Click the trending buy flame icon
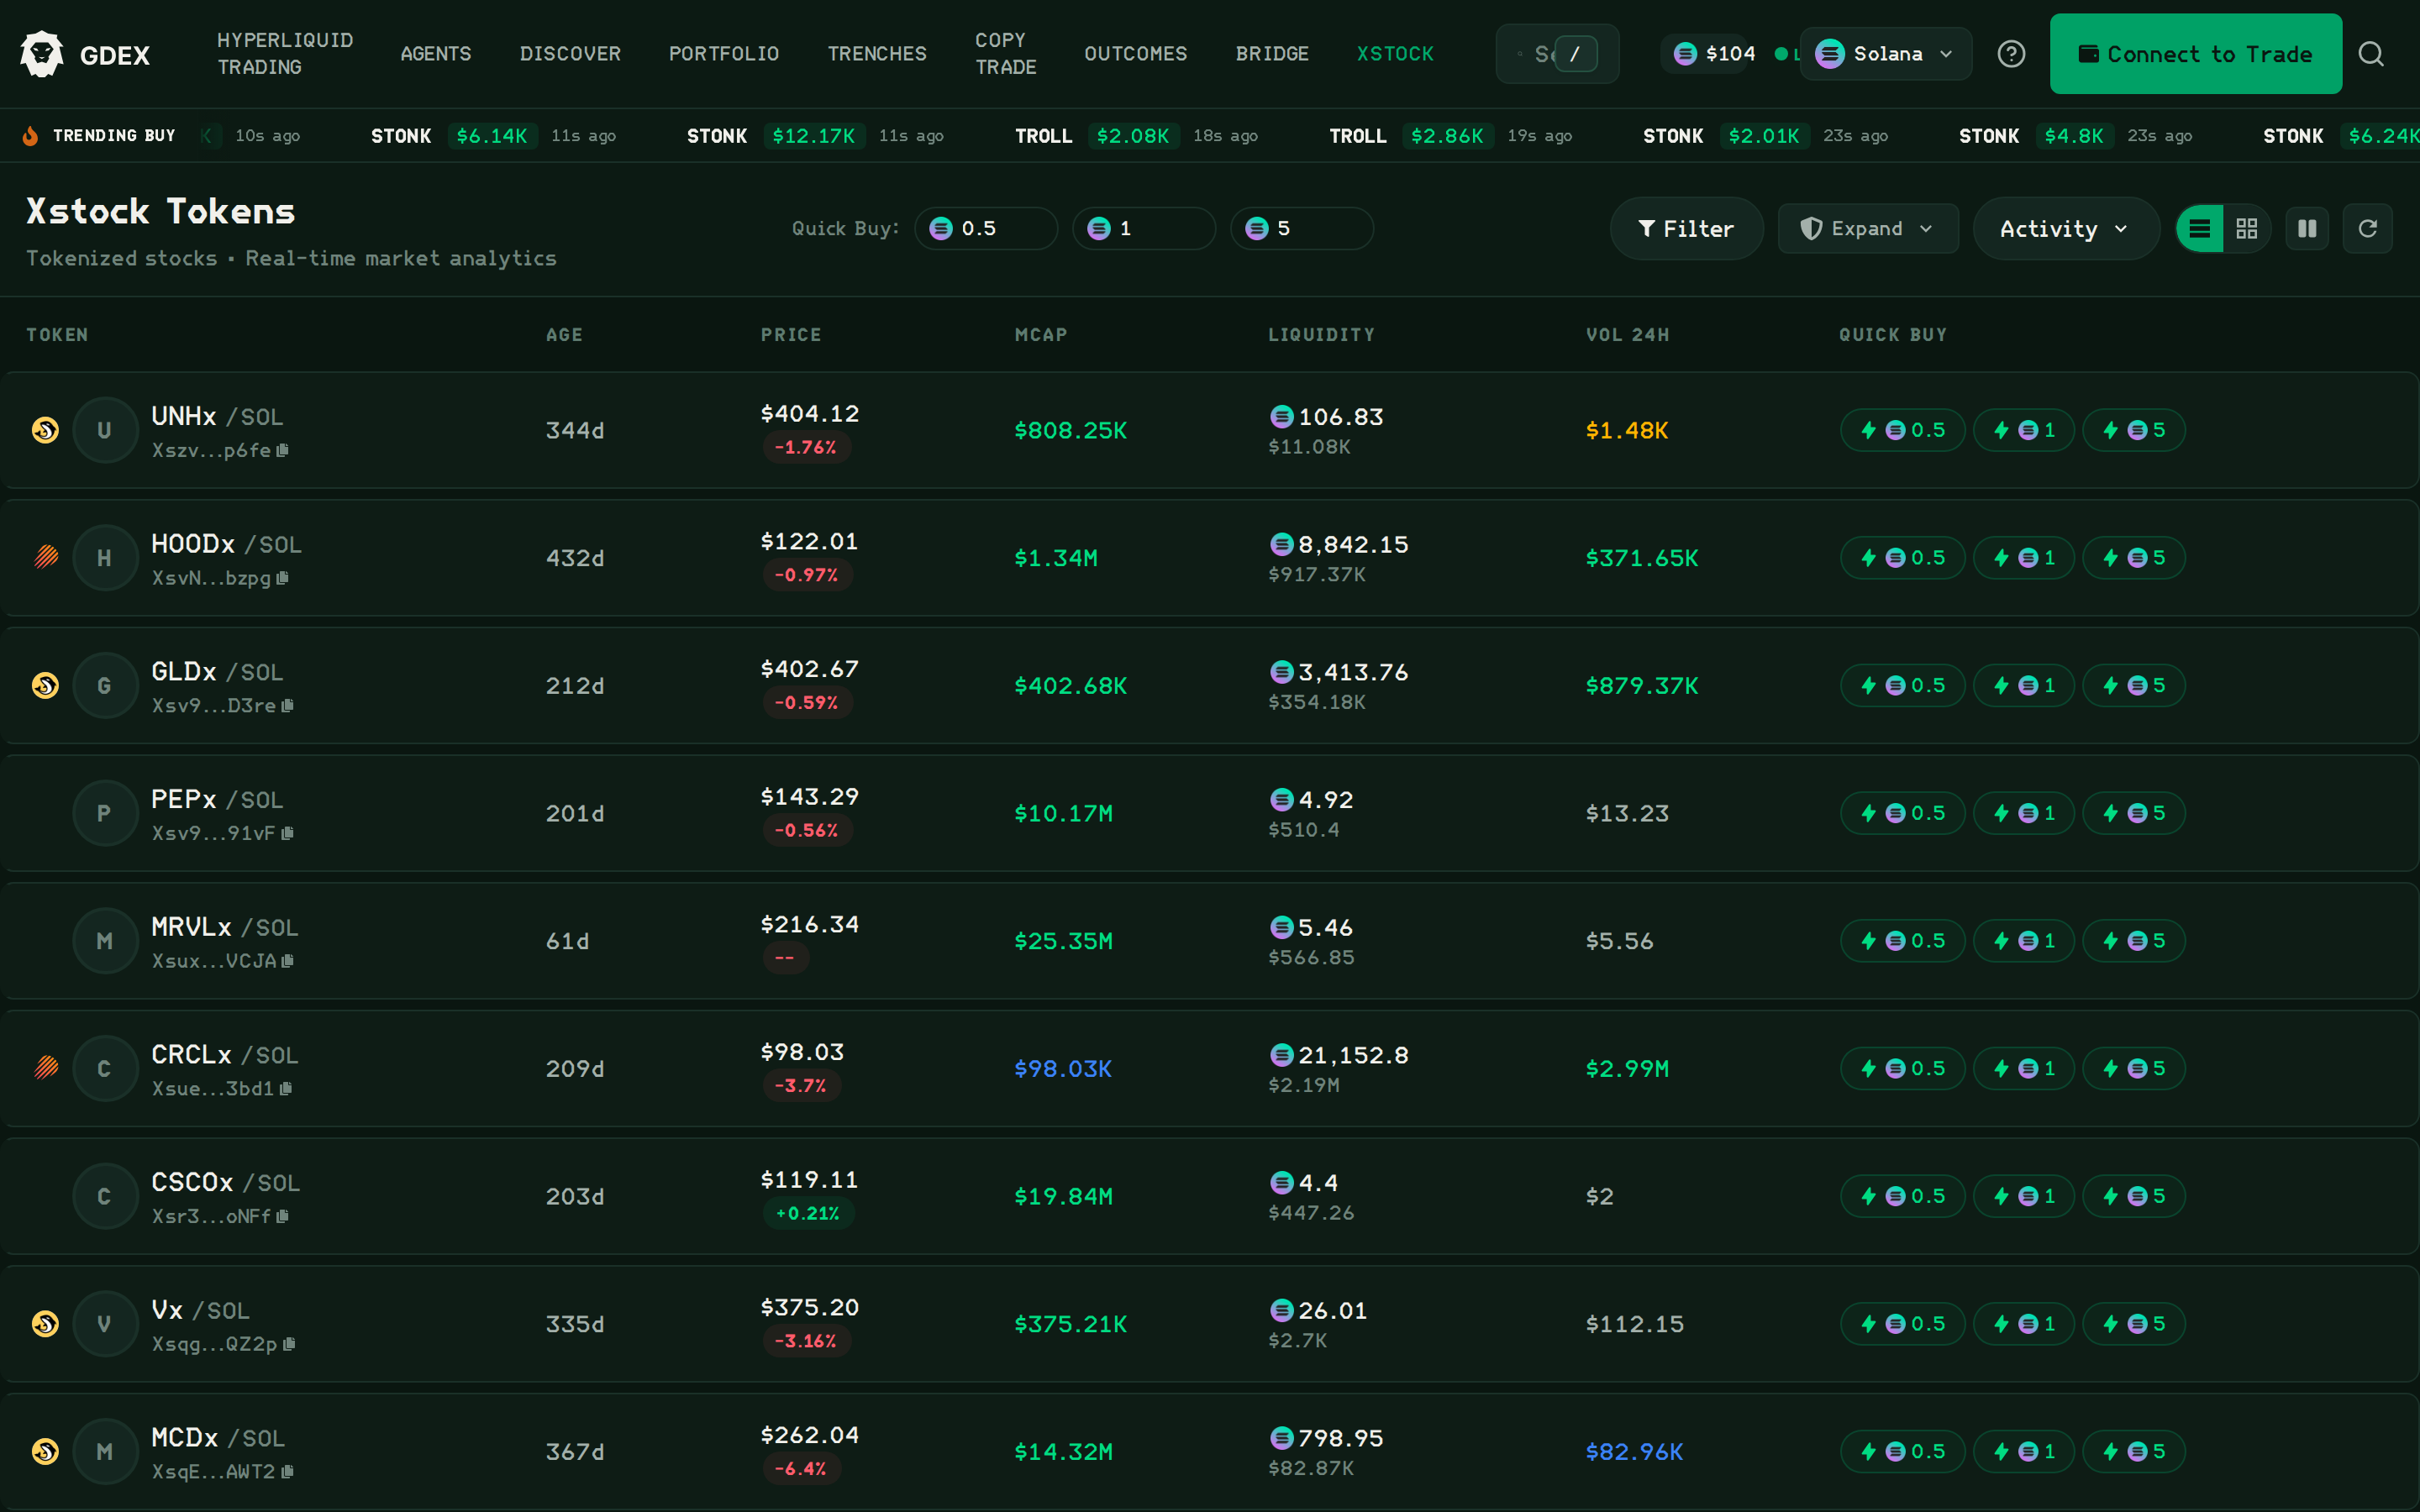Image resolution: width=2420 pixels, height=1512 pixels. [30, 136]
